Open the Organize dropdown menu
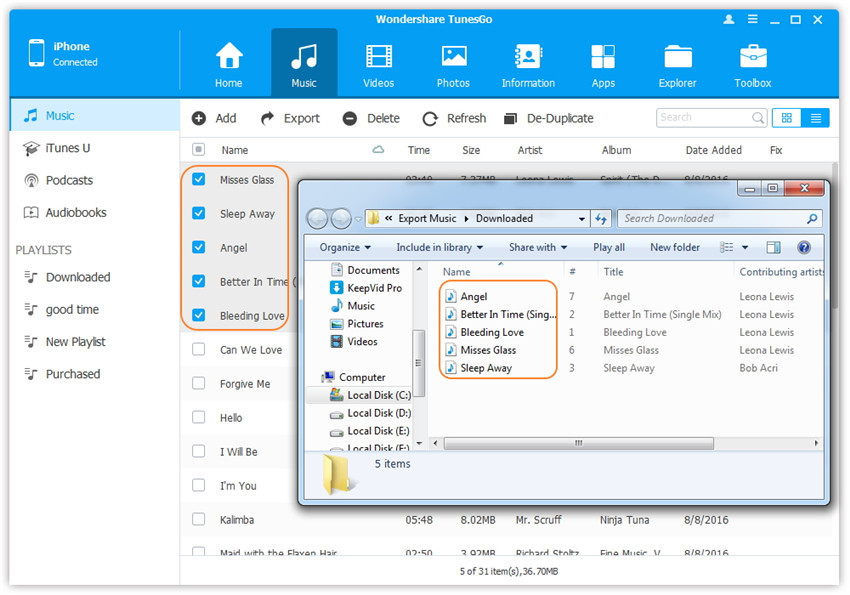 [x=345, y=248]
